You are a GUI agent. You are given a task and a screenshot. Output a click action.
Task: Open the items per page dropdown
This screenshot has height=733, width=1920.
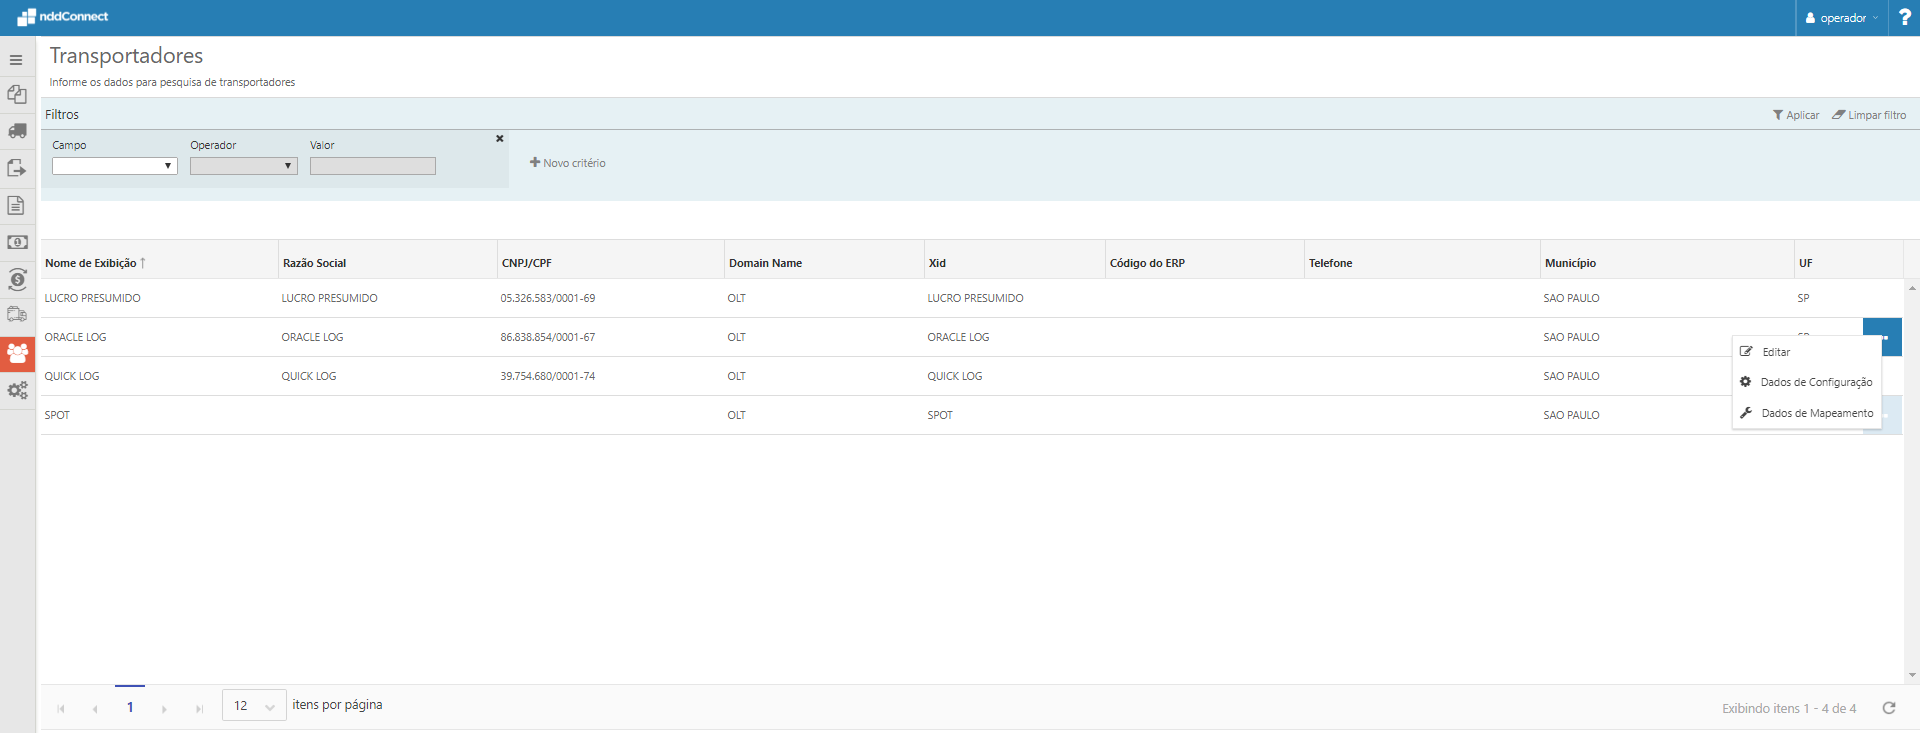(x=254, y=706)
